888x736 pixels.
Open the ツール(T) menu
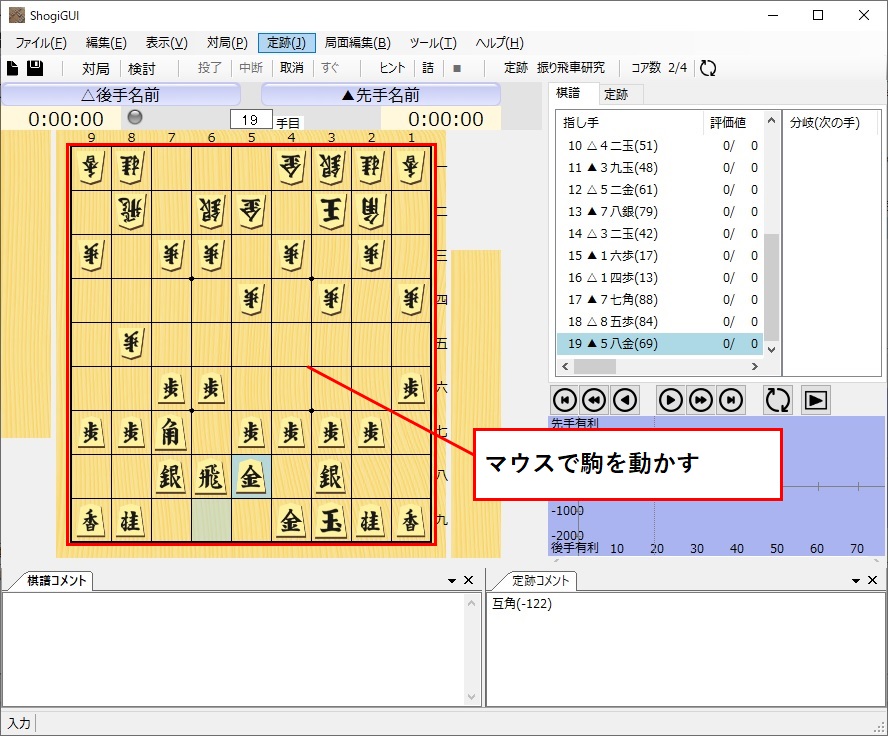click(433, 43)
